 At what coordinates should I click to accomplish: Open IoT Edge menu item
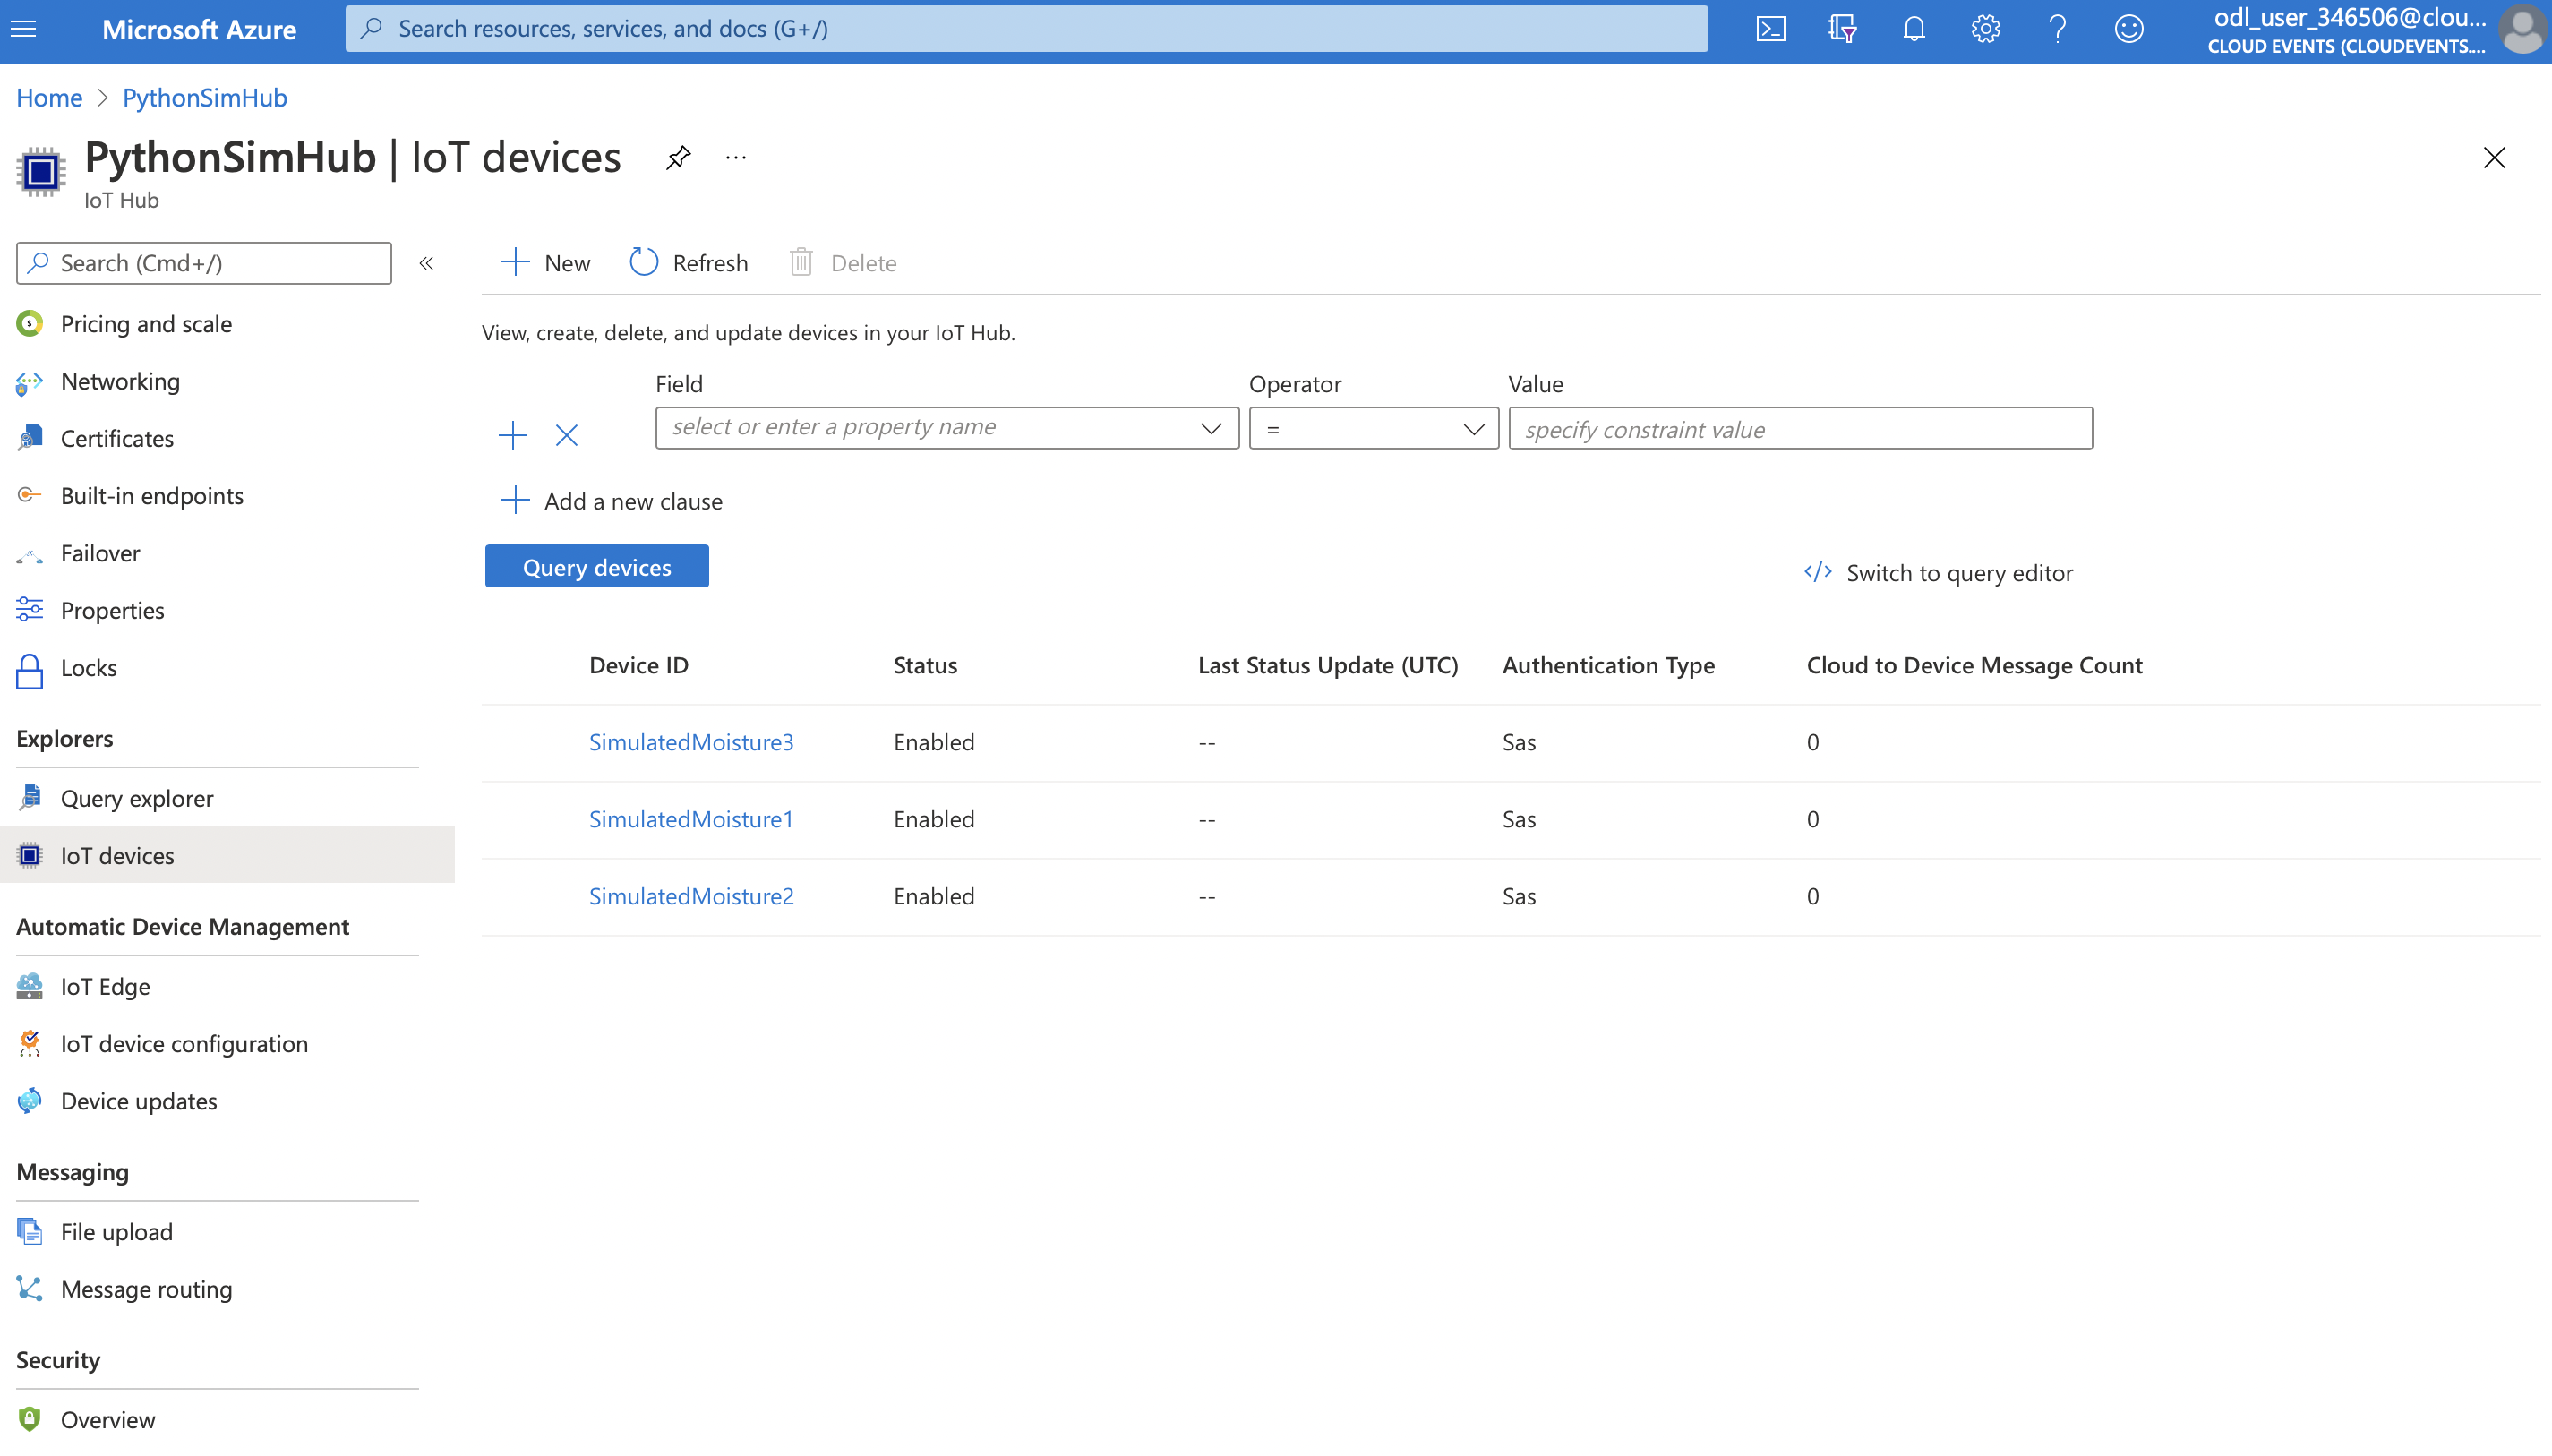pos(105,986)
